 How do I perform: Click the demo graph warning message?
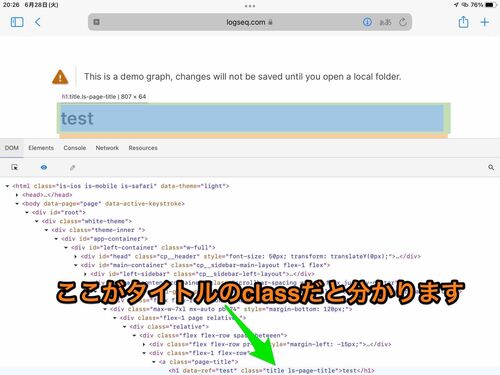pyautogui.click(x=242, y=77)
